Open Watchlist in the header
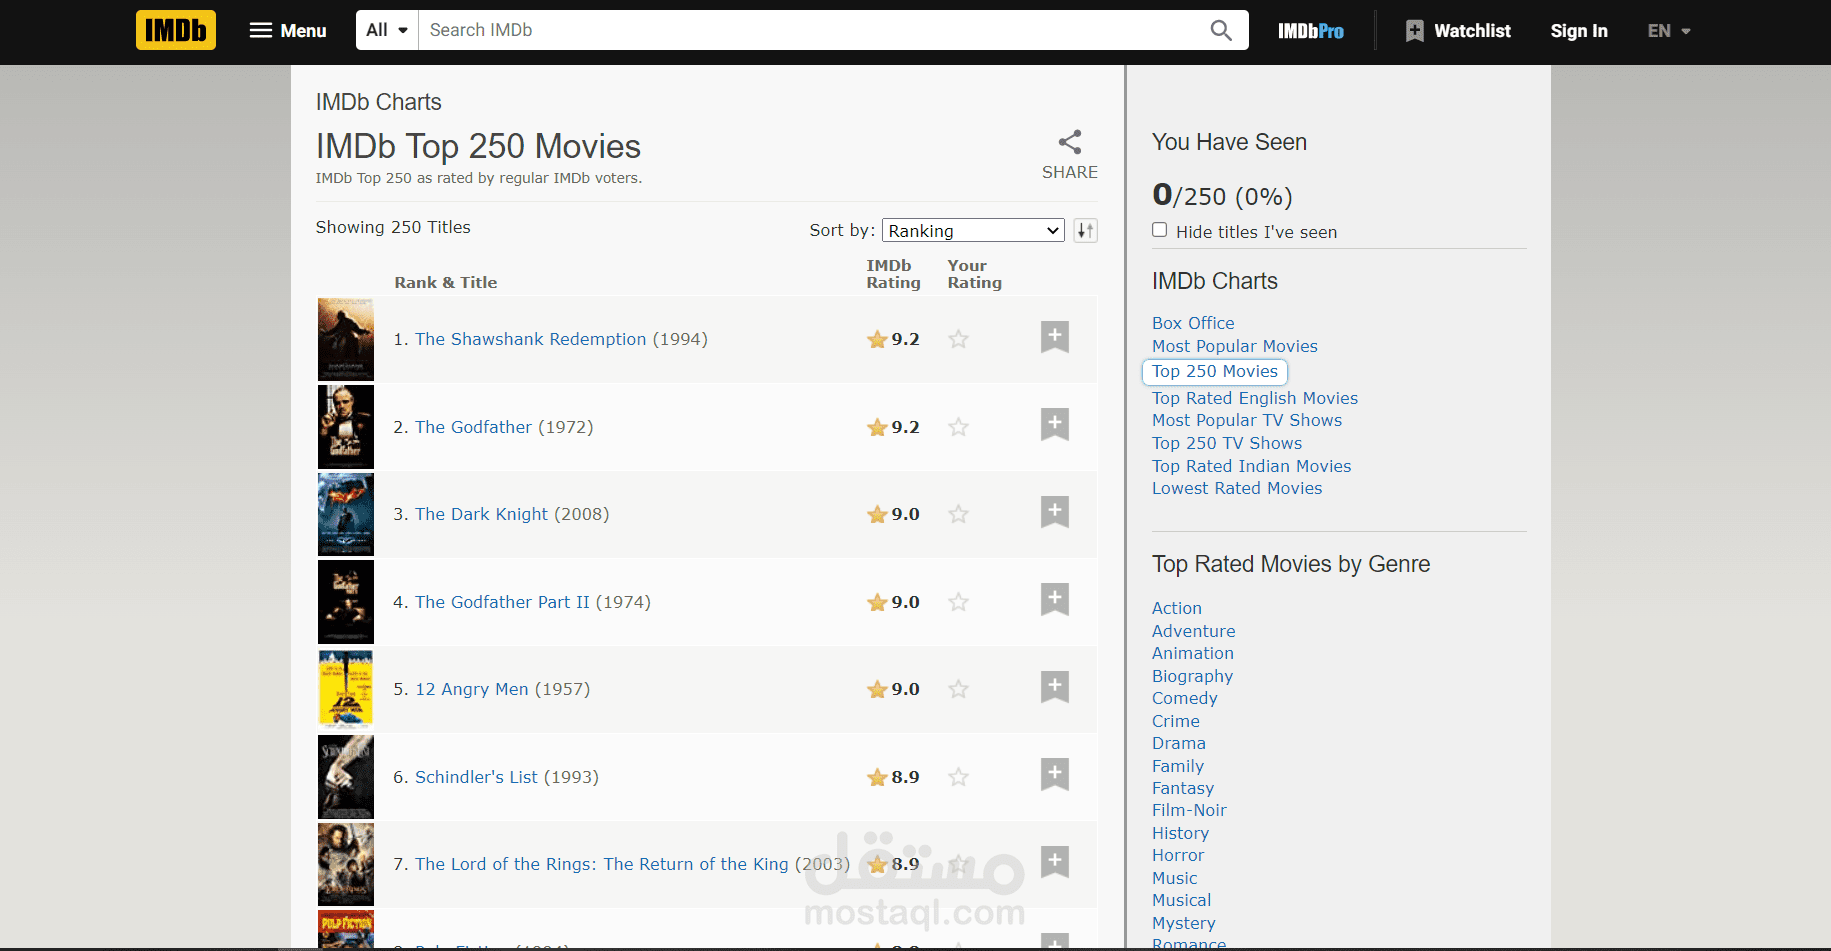Screen dimensions: 1831x951 click(x=1458, y=31)
